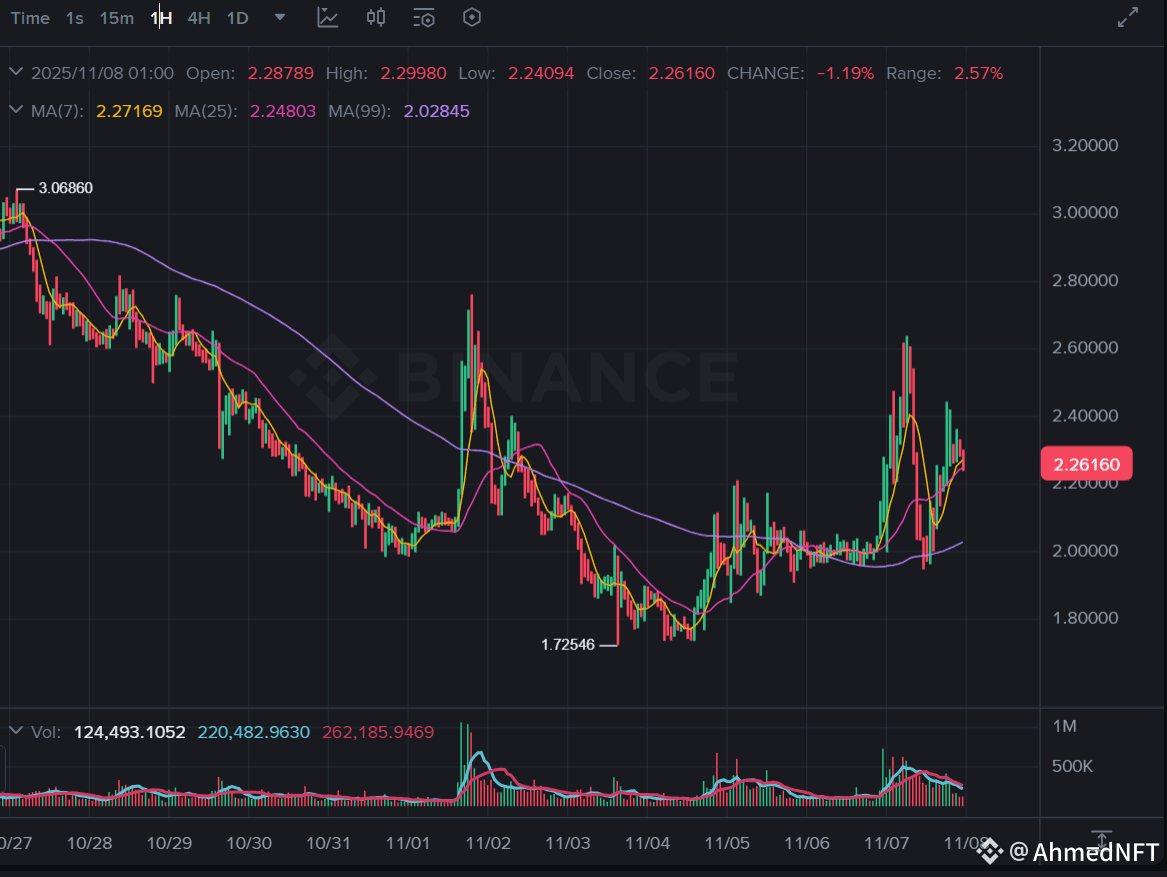Collapse the MA indicator row chevron
The height and width of the screenshot is (877, 1167).
pyautogui.click(x=16, y=110)
